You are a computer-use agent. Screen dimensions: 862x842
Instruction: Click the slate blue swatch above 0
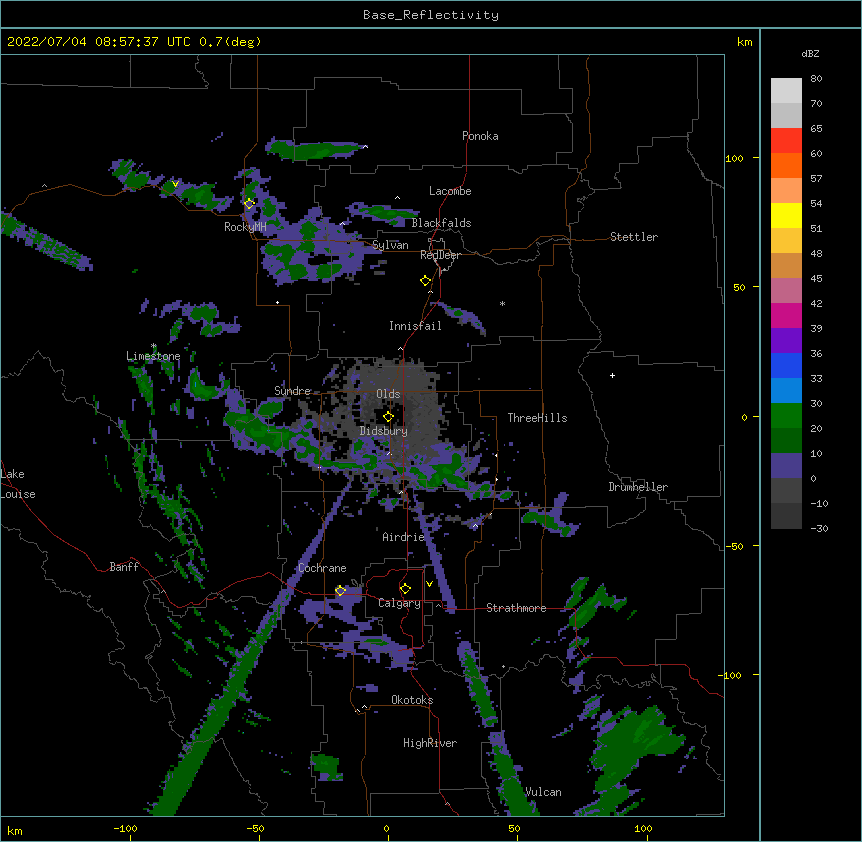(786, 466)
